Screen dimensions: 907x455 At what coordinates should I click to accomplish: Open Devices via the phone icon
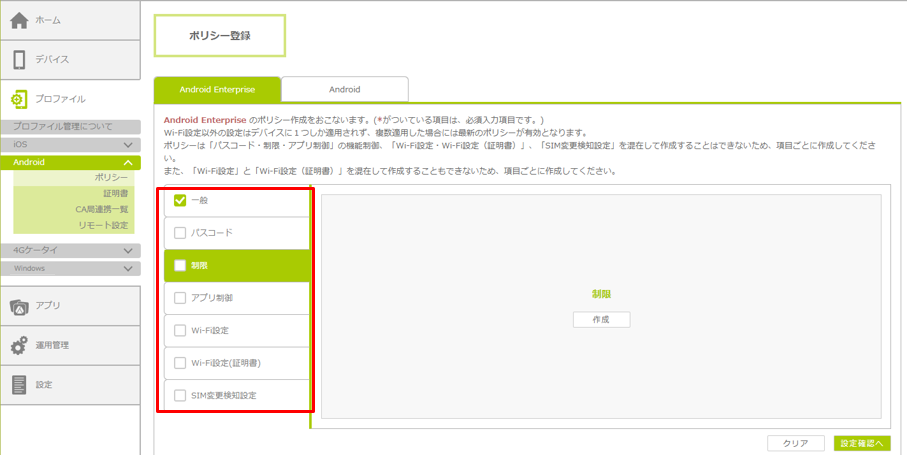(x=19, y=60)
